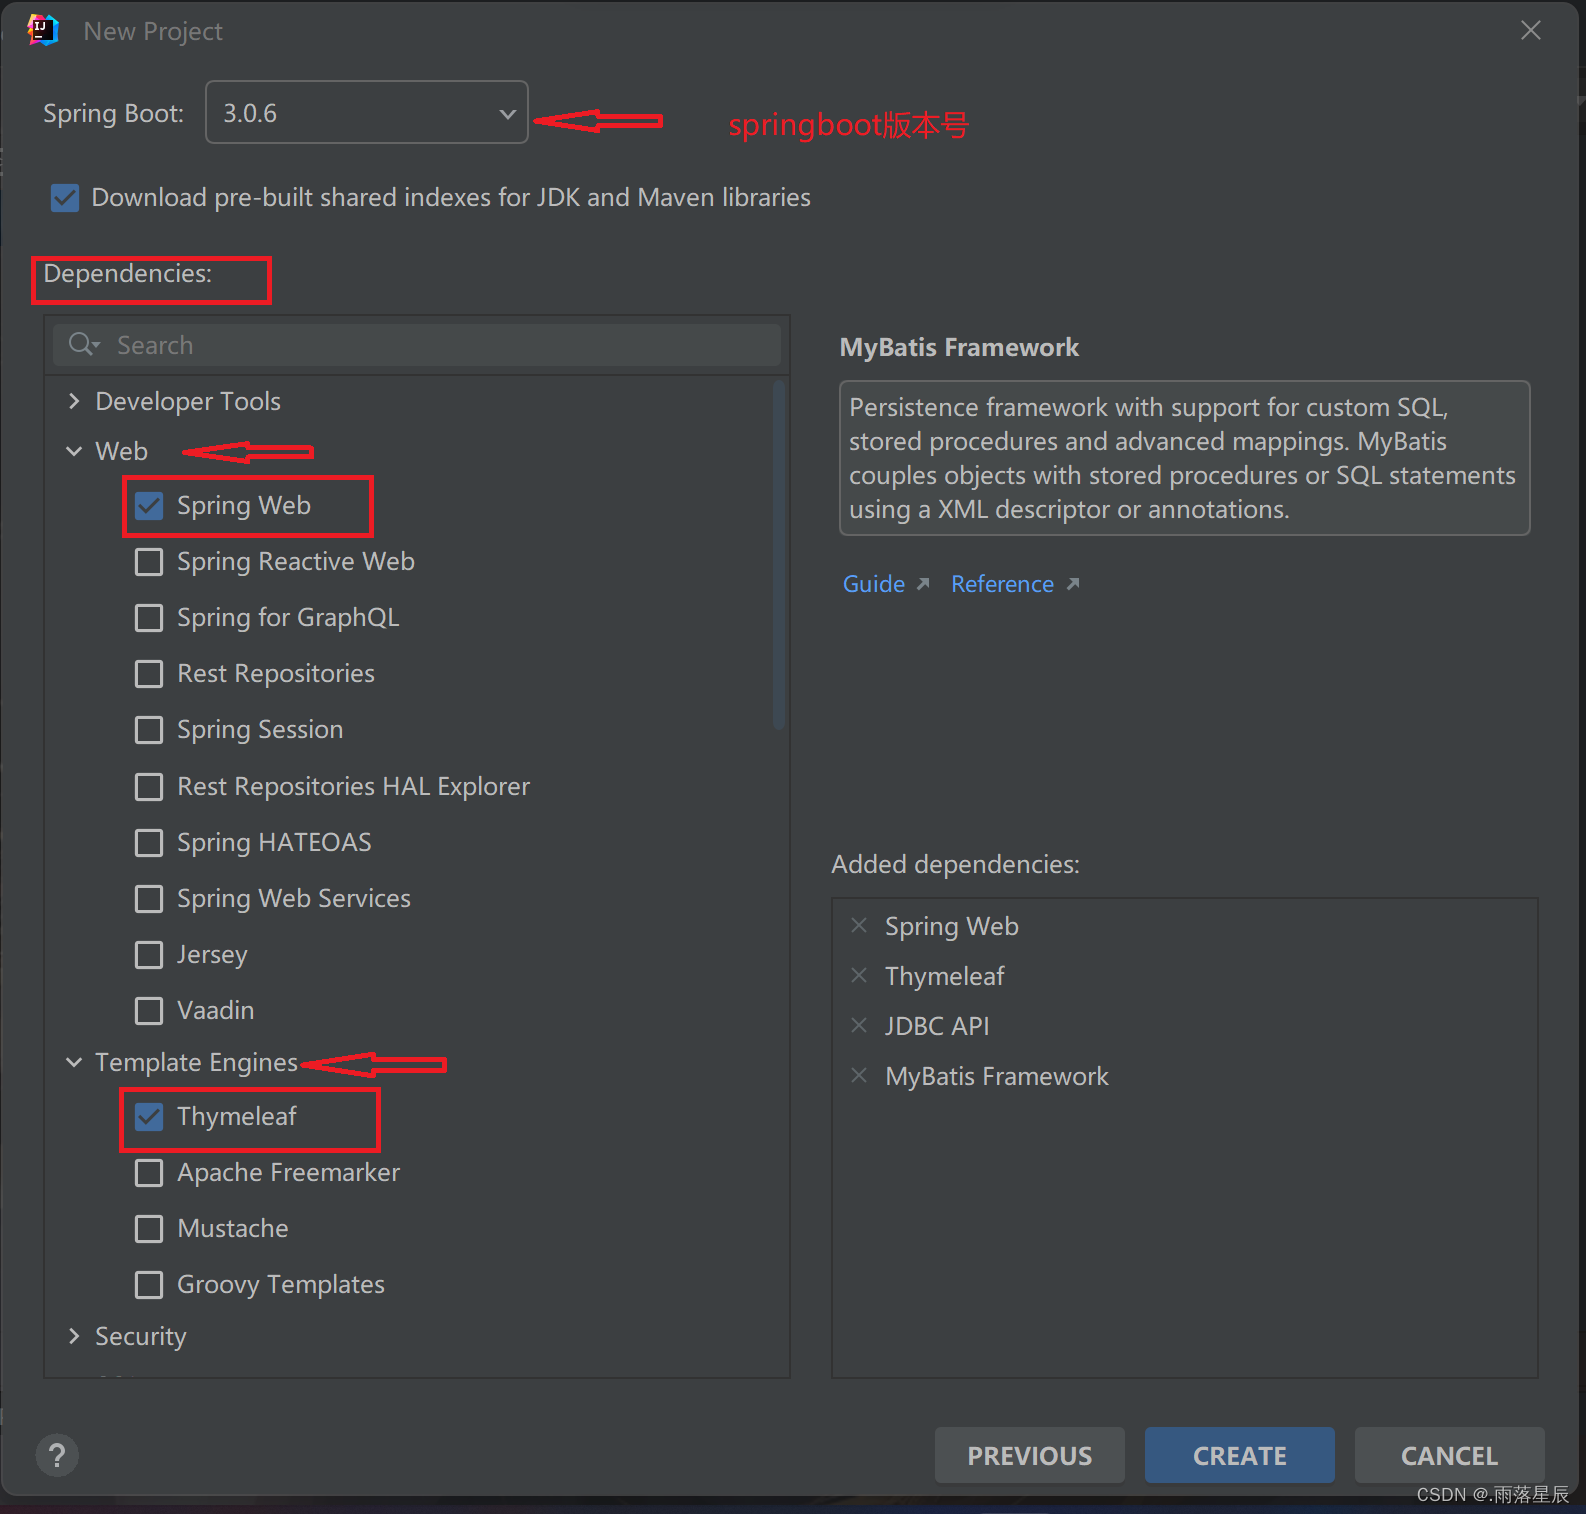This screenshot has width=1586, height=1514.
Task: Tick the Jersey checkbox
Action: [x=149, y=955]
